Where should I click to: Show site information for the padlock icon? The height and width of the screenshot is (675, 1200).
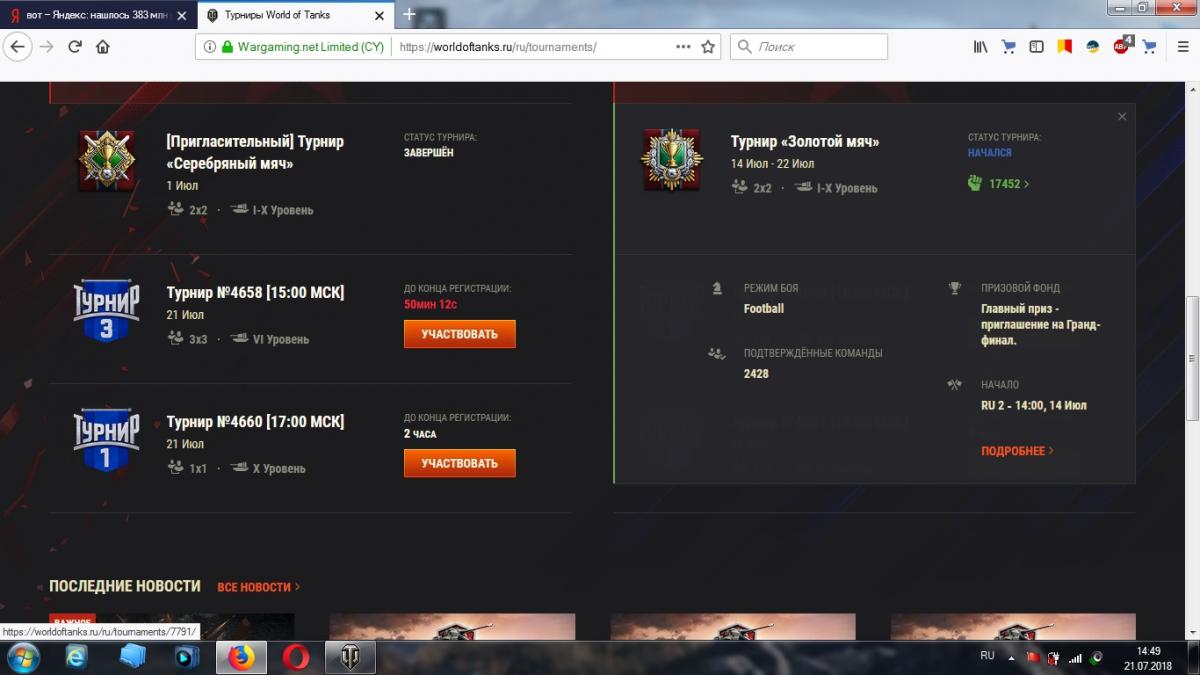click(227, 47)
